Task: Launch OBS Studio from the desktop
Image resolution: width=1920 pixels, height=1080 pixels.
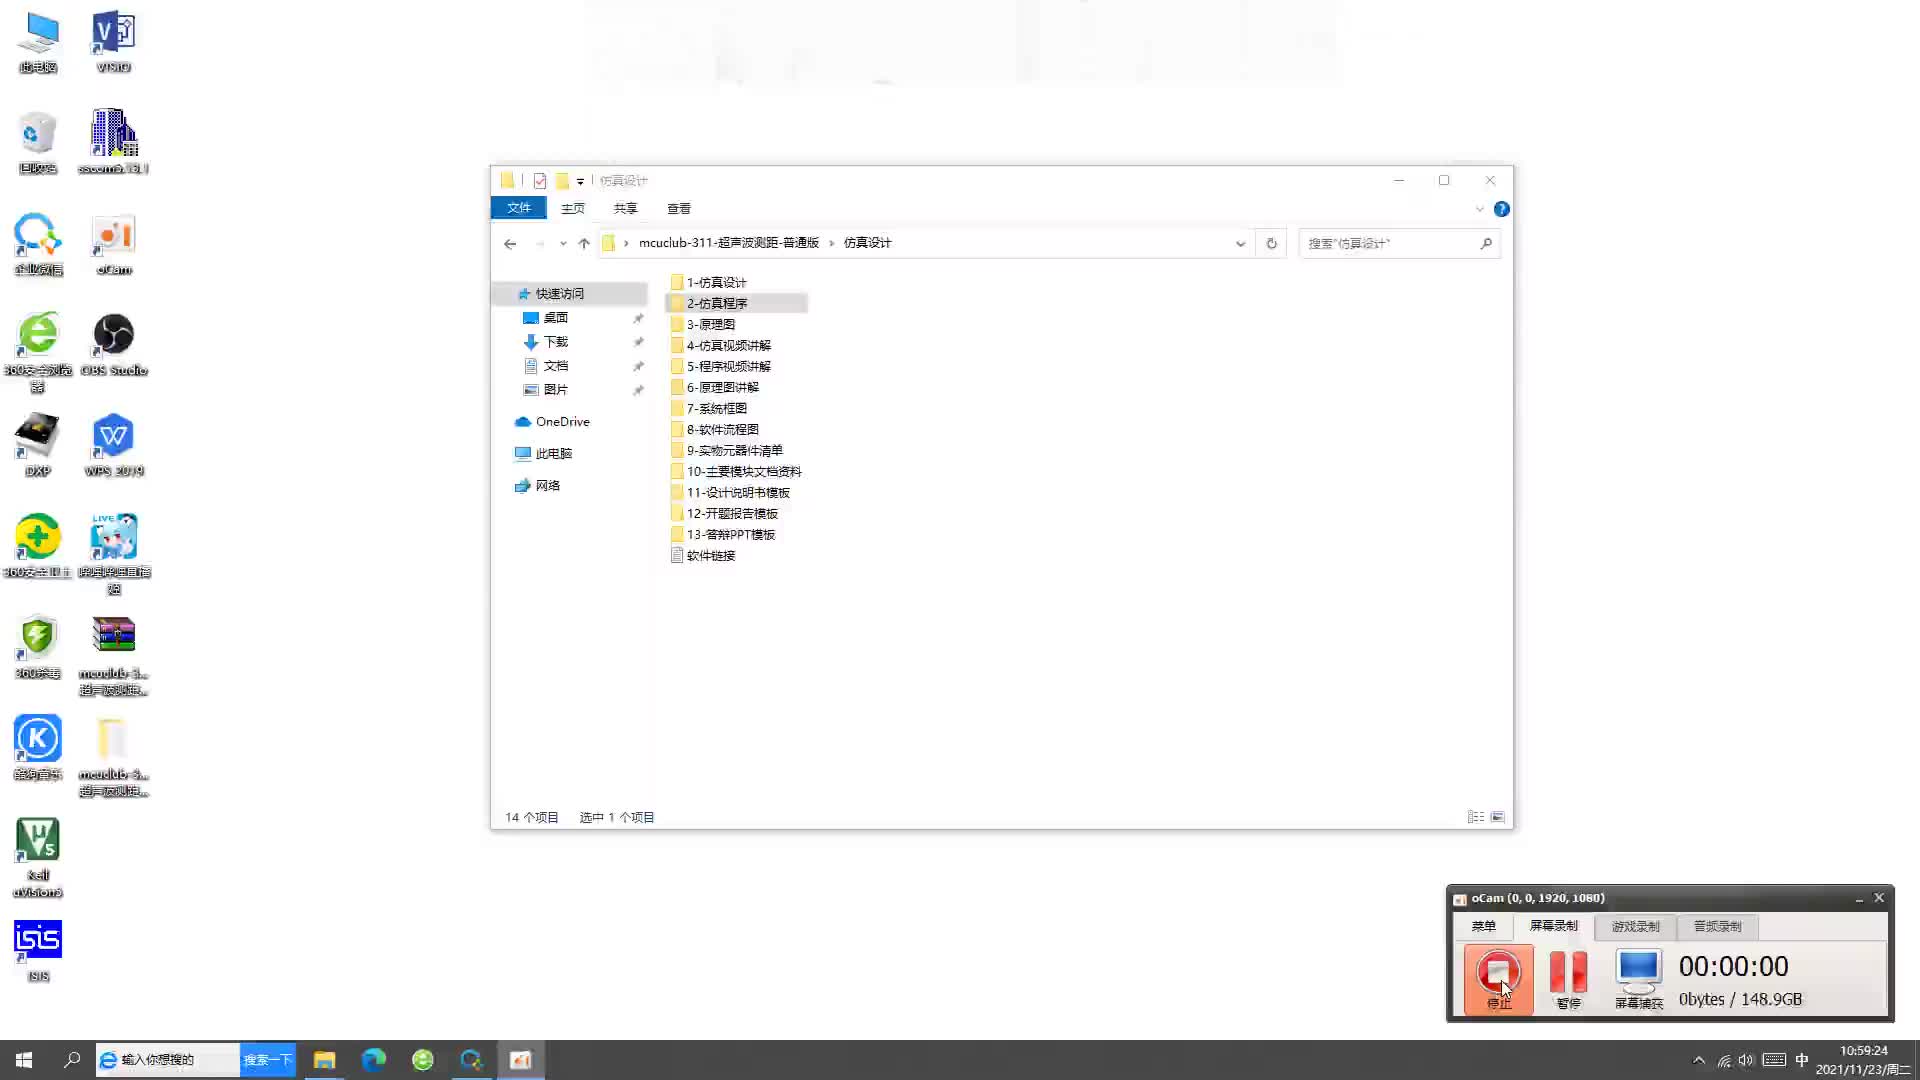Action: (x=113, y=344)
